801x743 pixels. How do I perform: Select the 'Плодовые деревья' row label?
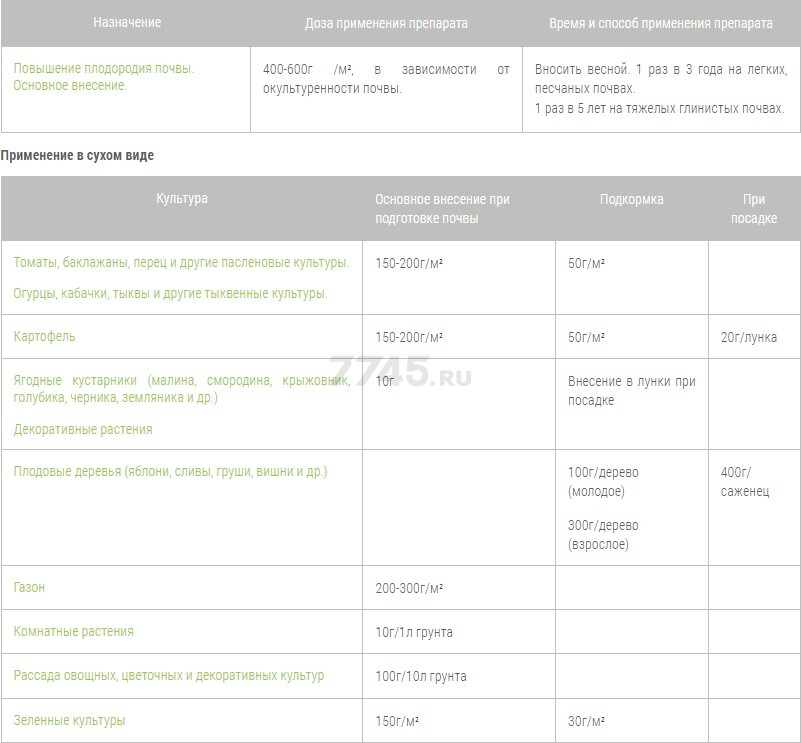(x=170, y=471)
